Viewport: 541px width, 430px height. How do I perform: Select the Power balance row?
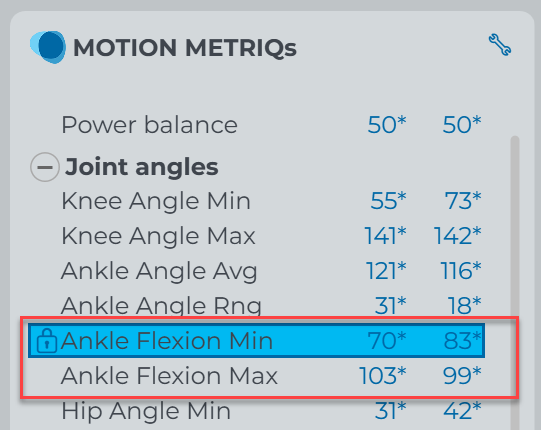271,125
